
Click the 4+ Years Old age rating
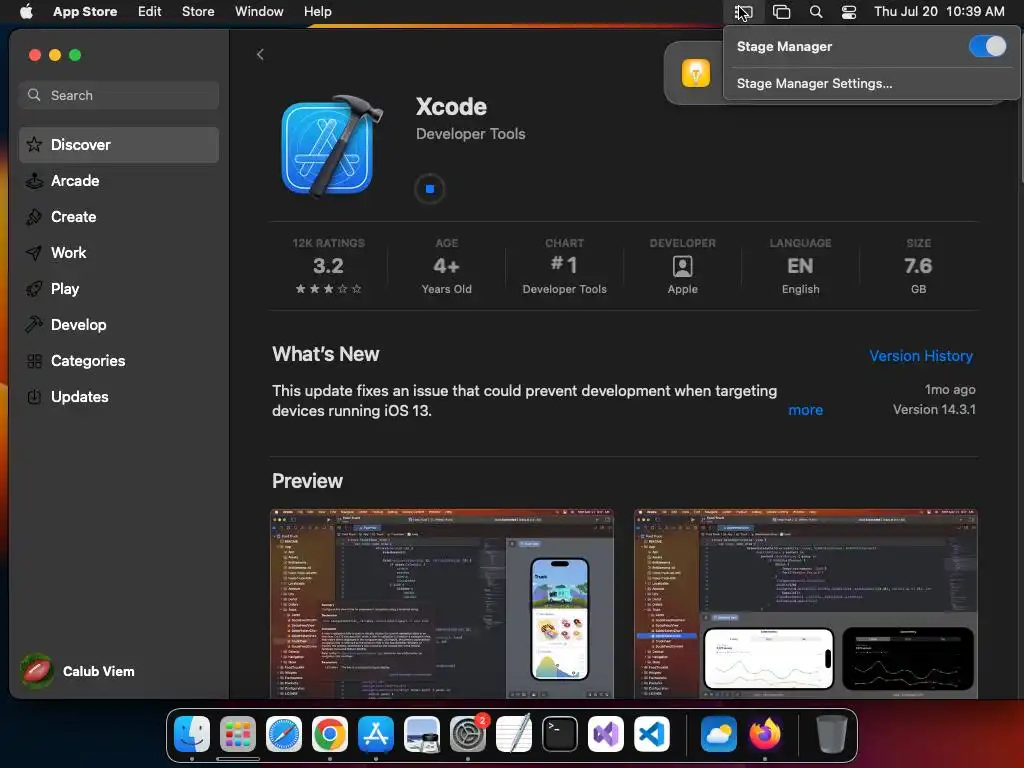point(447,266)
